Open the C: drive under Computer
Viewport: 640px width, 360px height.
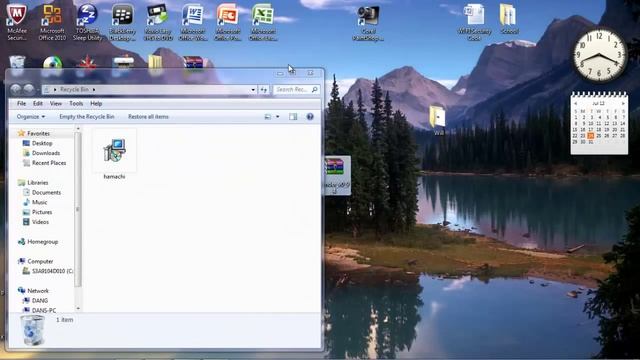[52, 271]
